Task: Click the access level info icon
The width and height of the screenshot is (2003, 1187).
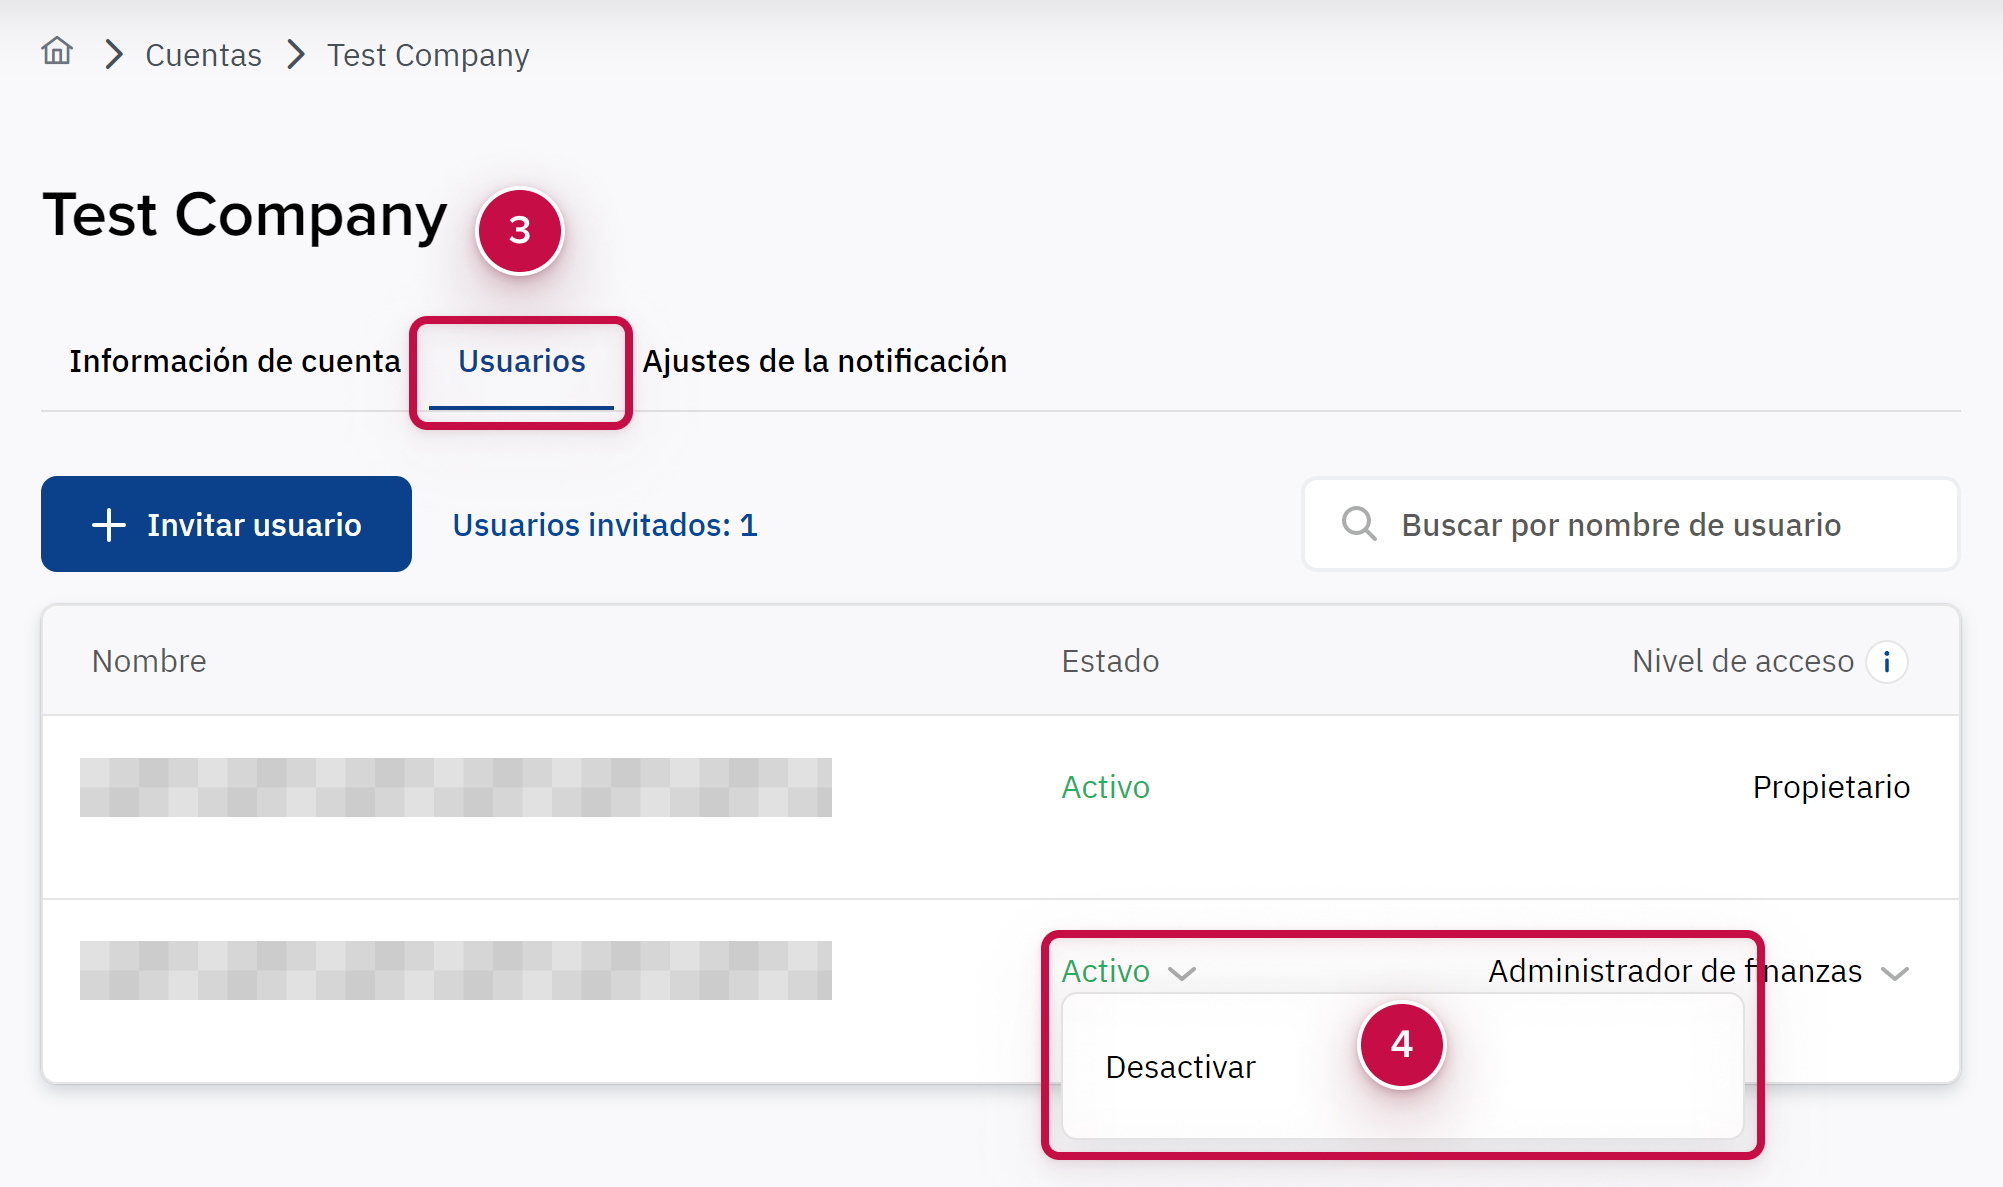Action: tap(1886, 662)
